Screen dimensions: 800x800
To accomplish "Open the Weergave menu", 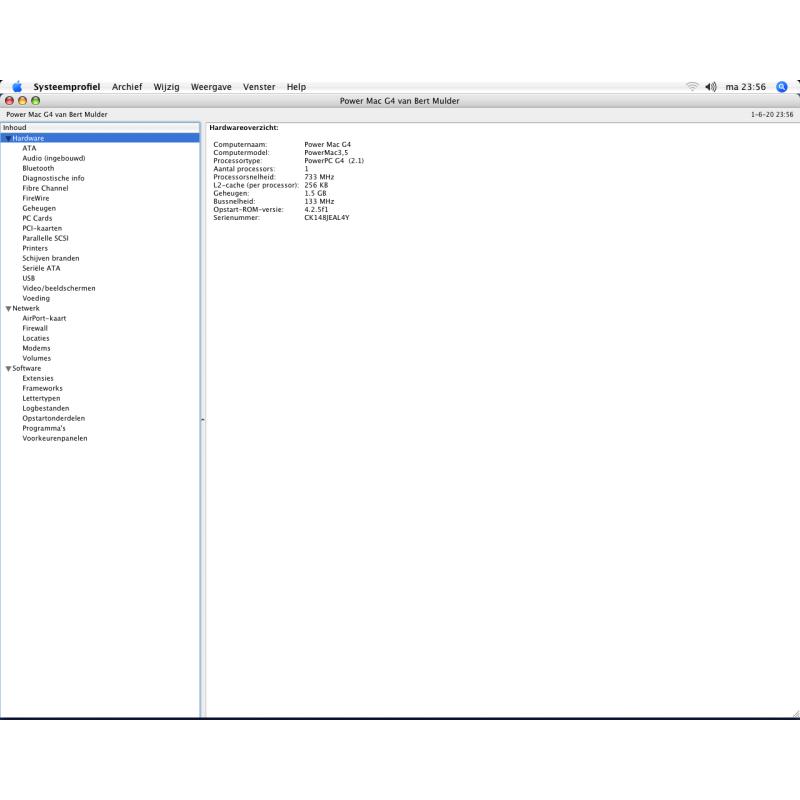I will 211,87.
